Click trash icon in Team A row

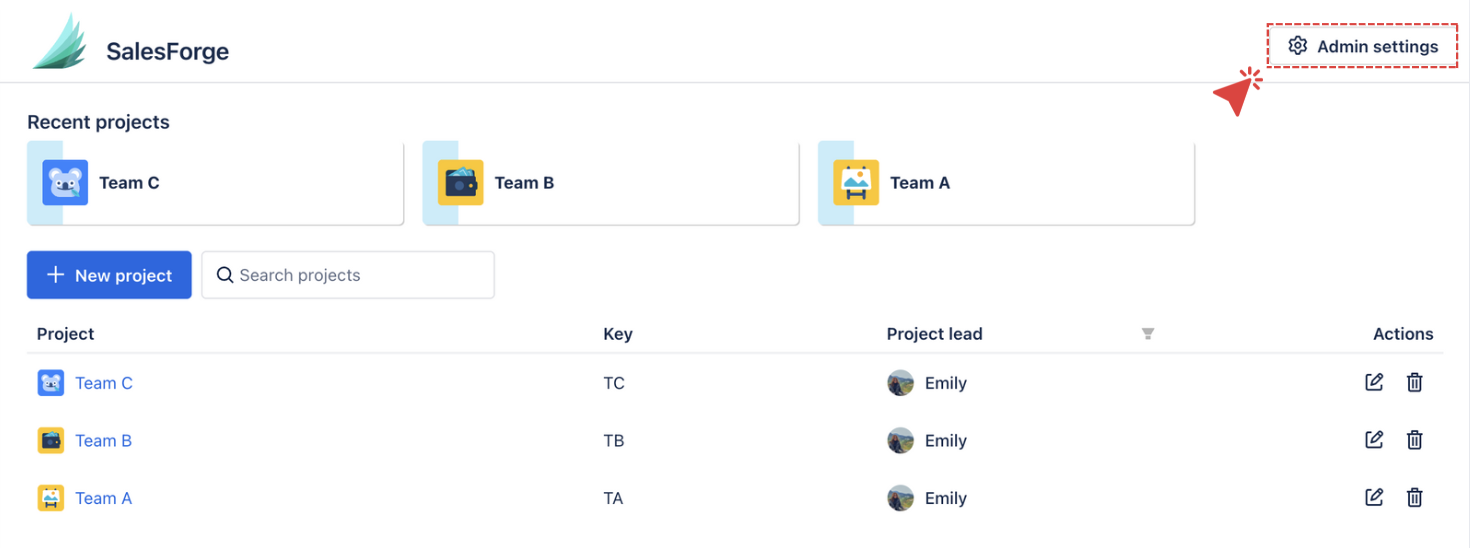(1414, 497)
